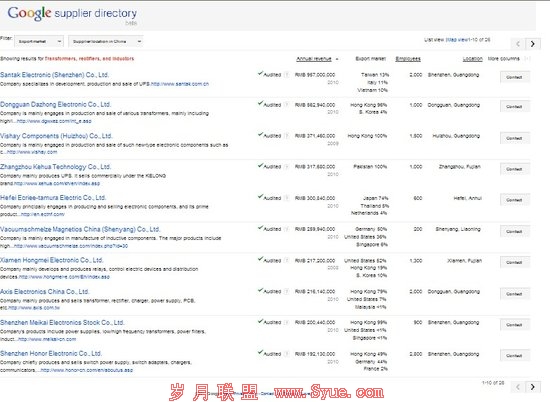Contact Axis Electronics China supplier

coord(514,294)
